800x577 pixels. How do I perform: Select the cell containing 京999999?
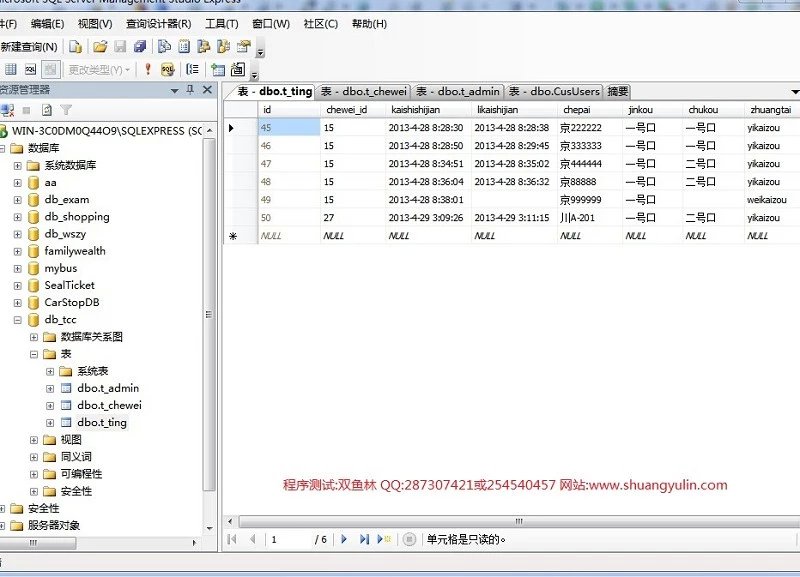tap(590, 200)
